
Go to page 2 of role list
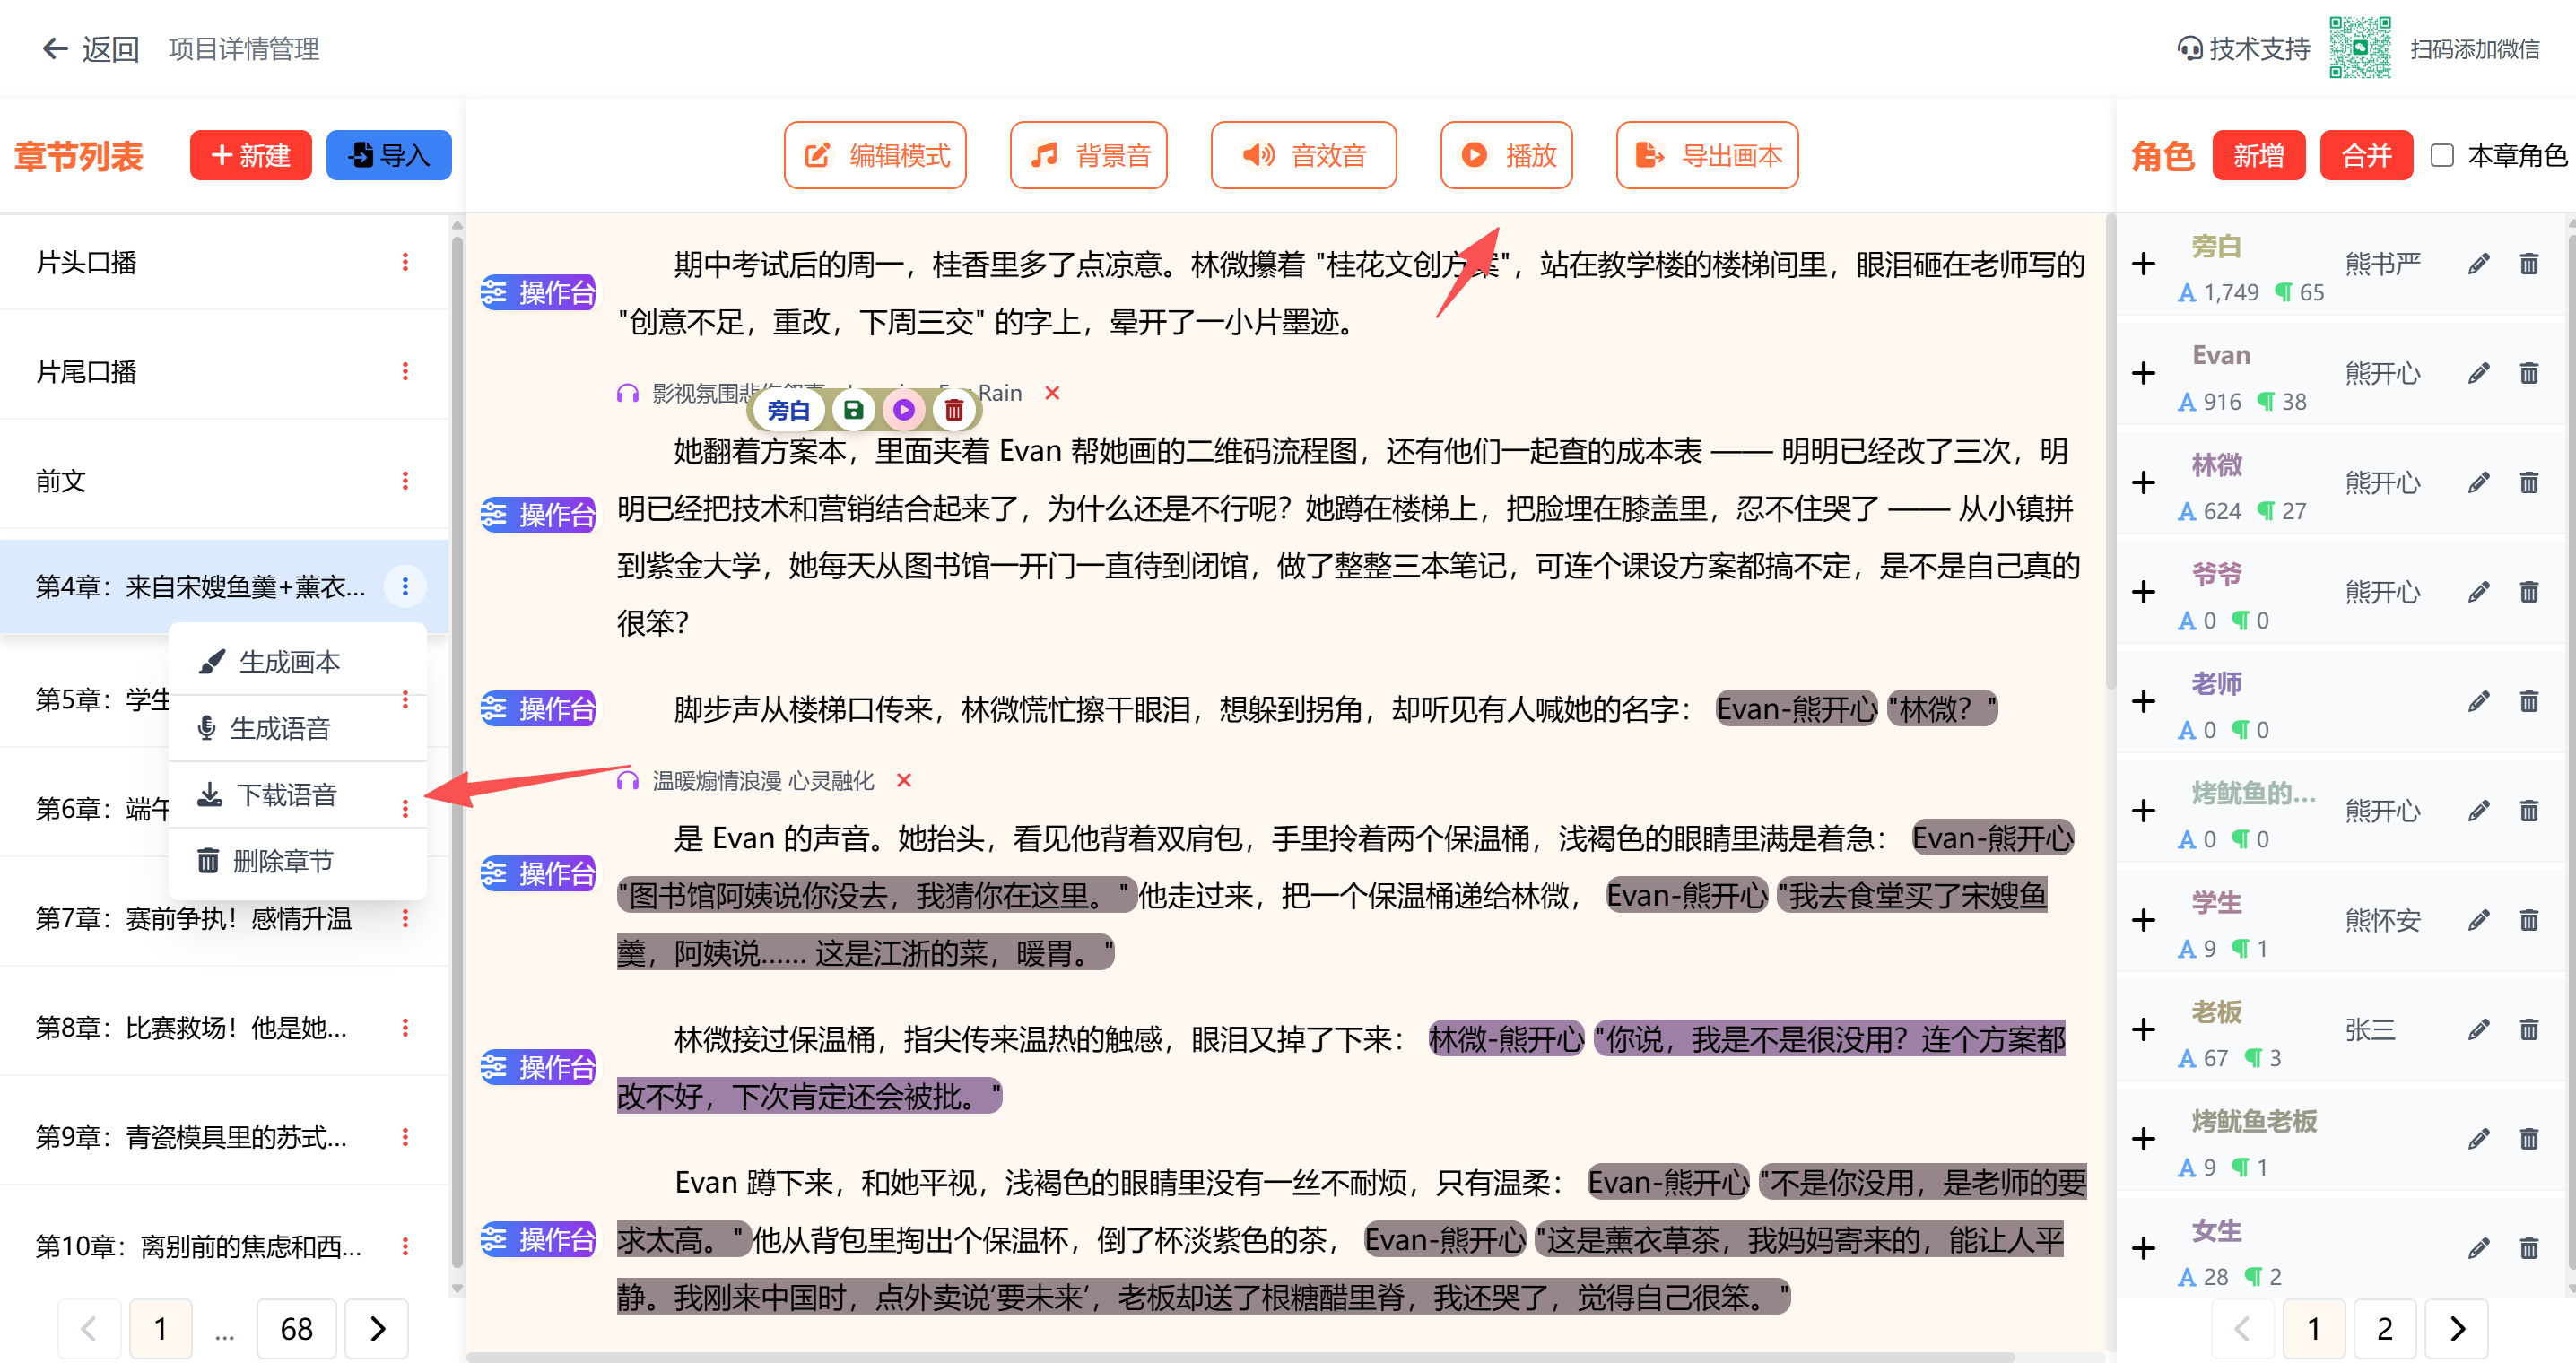(x=2384, y=1328)
